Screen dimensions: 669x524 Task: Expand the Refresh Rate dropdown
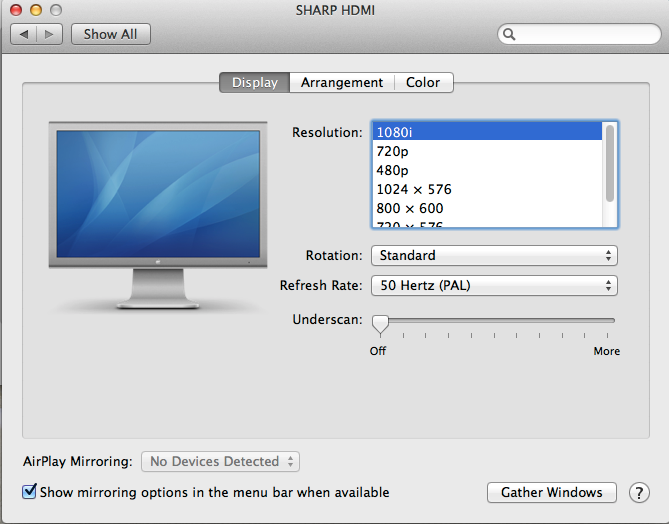(x=494, y=285)
